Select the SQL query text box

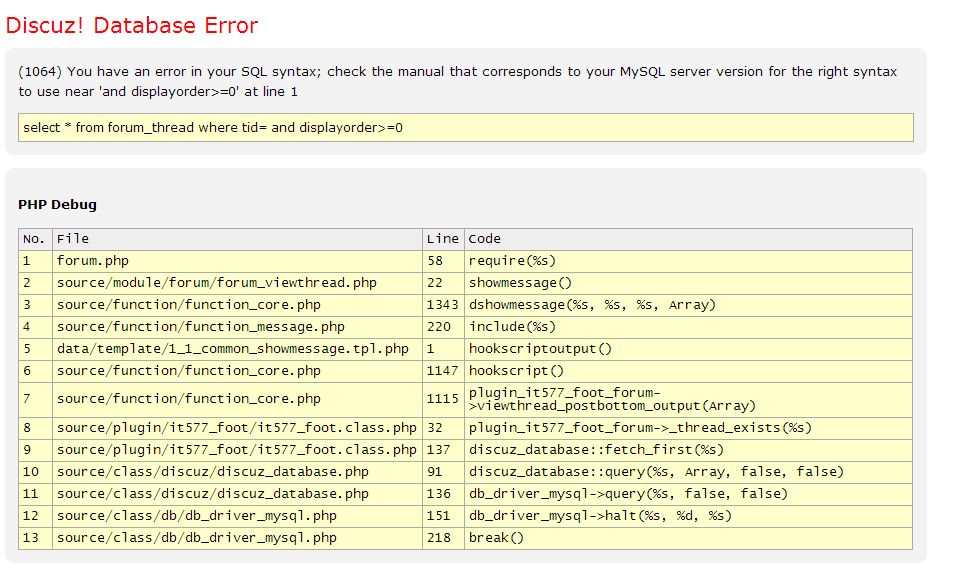pyautogui.click(x=465, y=127)
